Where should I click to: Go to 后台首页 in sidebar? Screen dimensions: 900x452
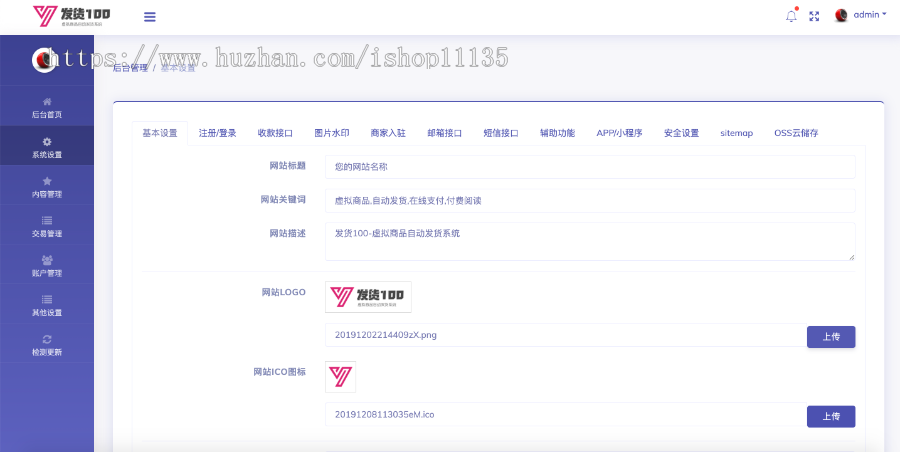tap(47, 107)
